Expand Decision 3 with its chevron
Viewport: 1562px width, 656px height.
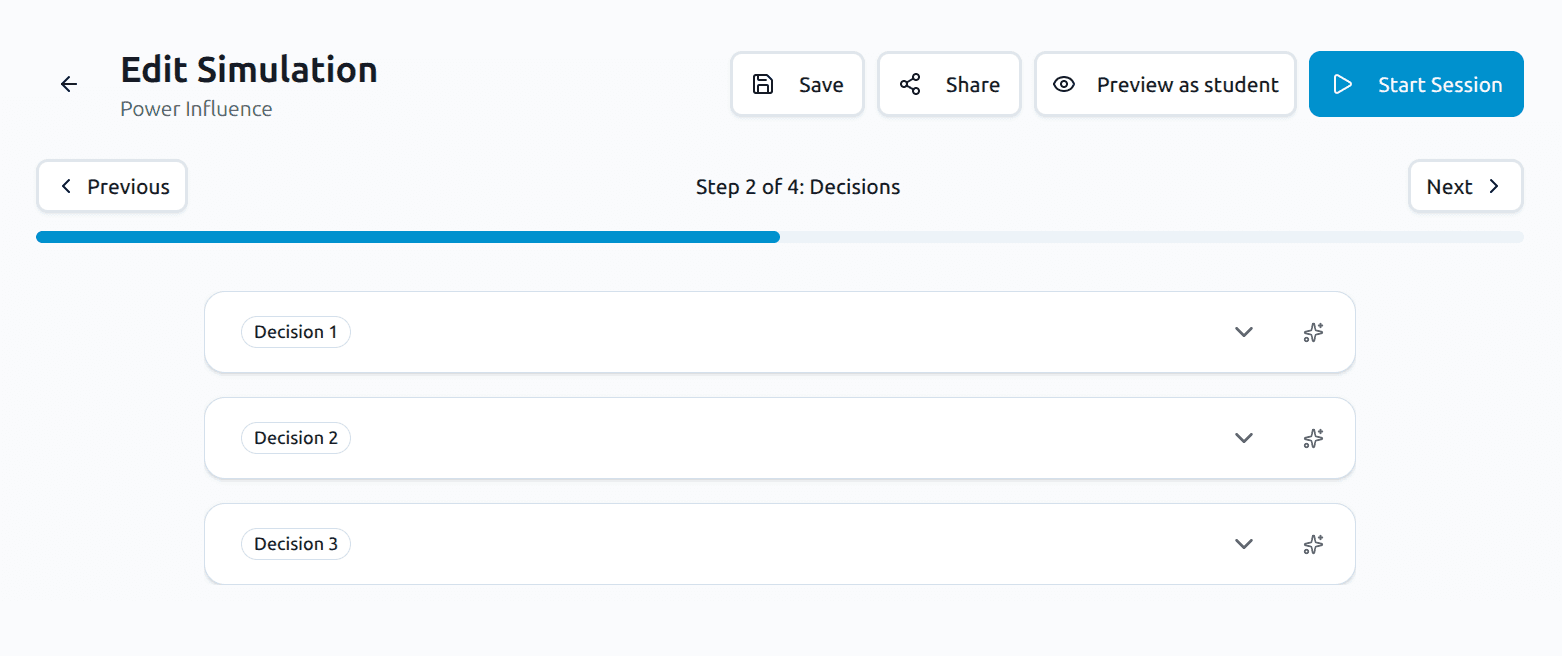coord(1244,544)
